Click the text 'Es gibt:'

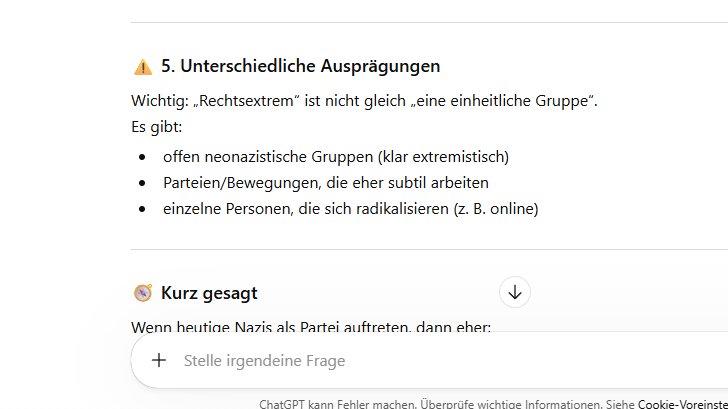pyautogui.click(x=156, y=127)
